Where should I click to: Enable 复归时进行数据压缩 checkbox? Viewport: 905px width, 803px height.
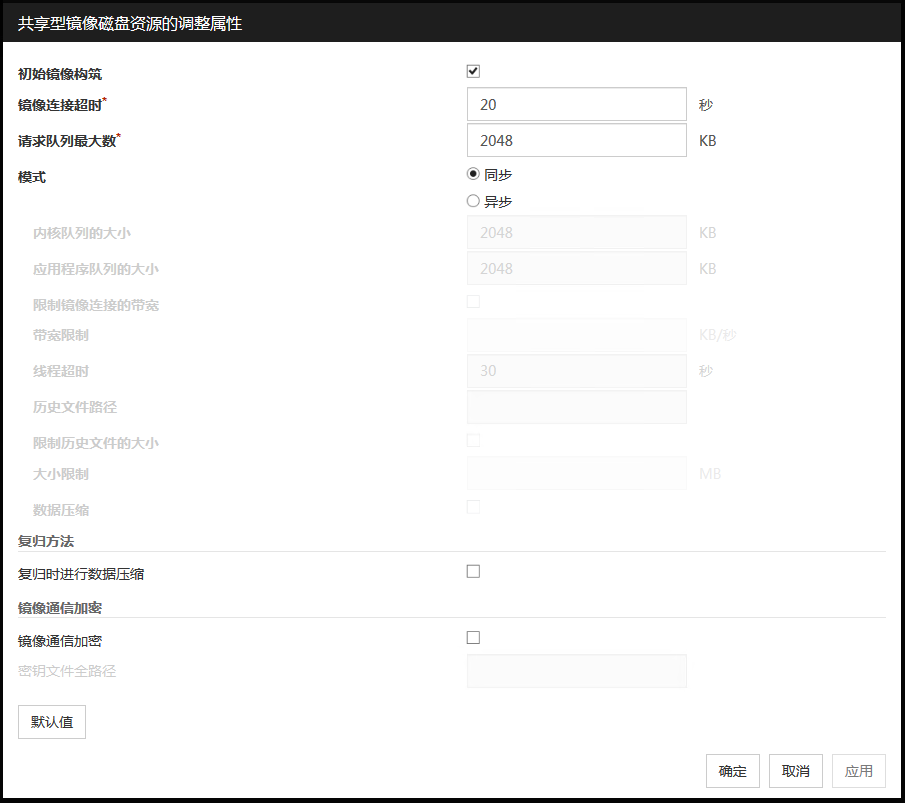click(x=473, y=572)
